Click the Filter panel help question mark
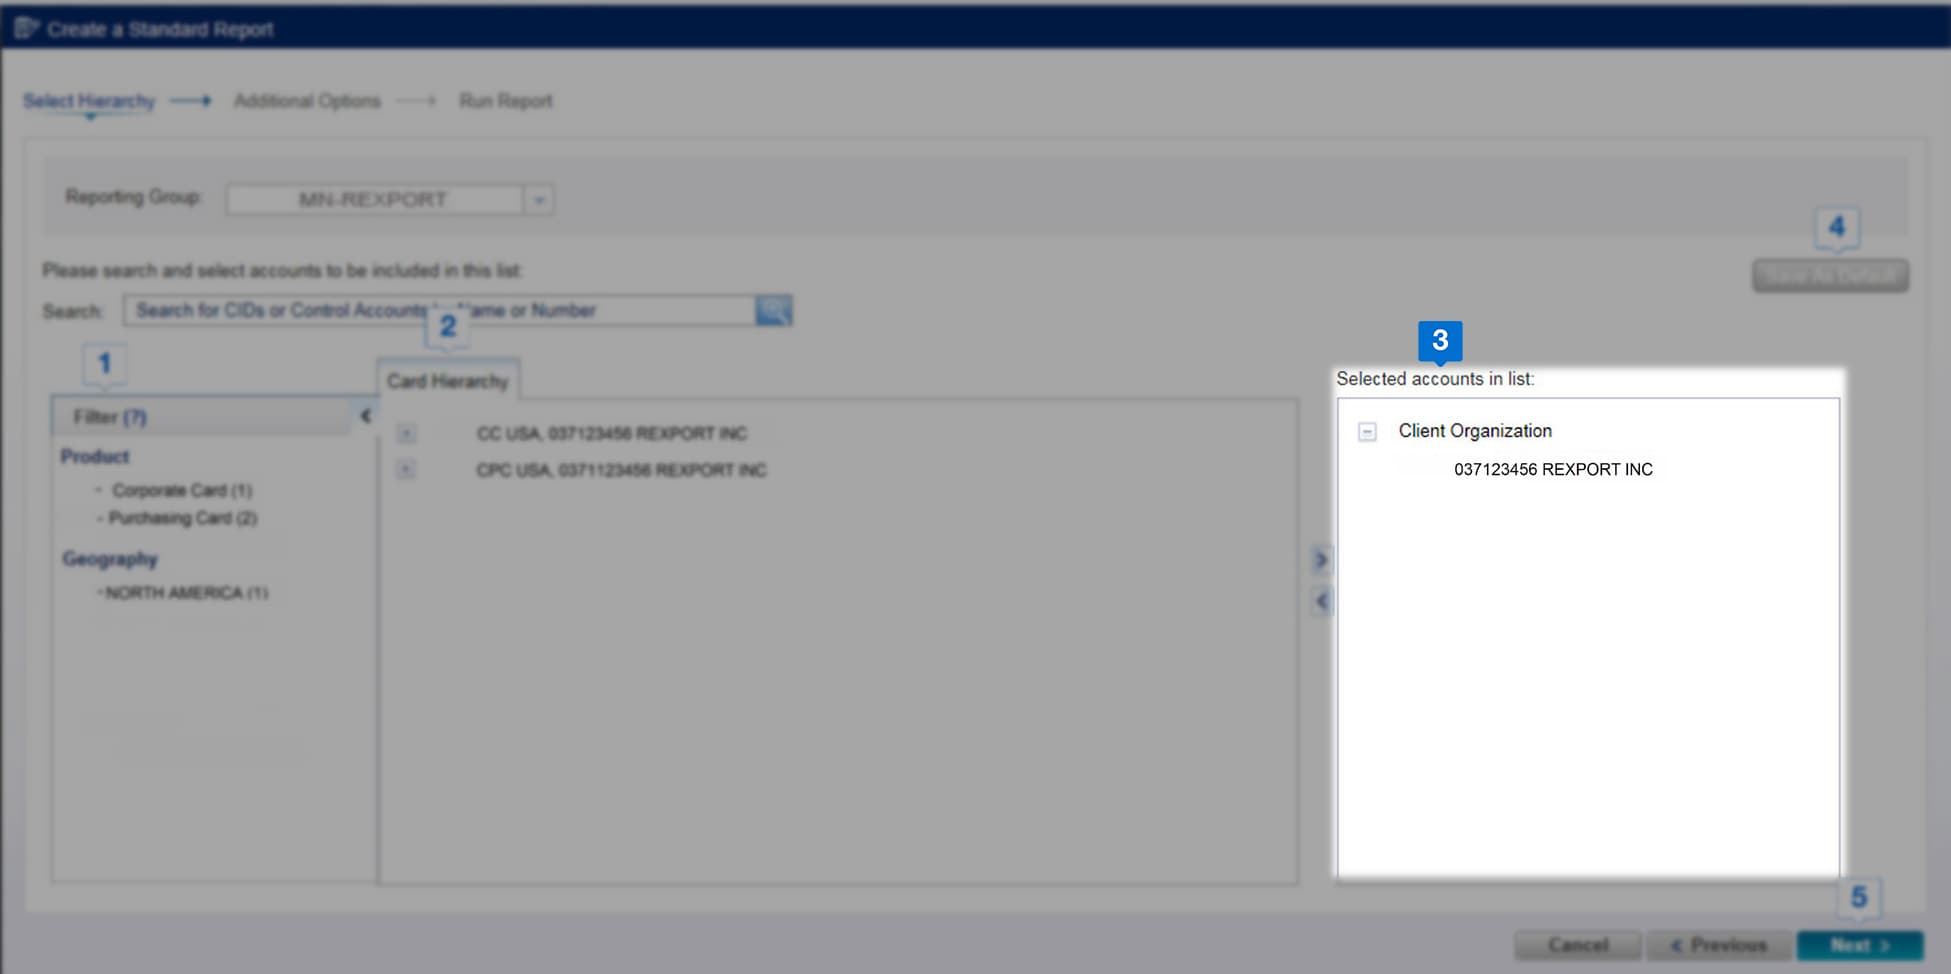The image size is (1951, 974). [x=135, y=416]
